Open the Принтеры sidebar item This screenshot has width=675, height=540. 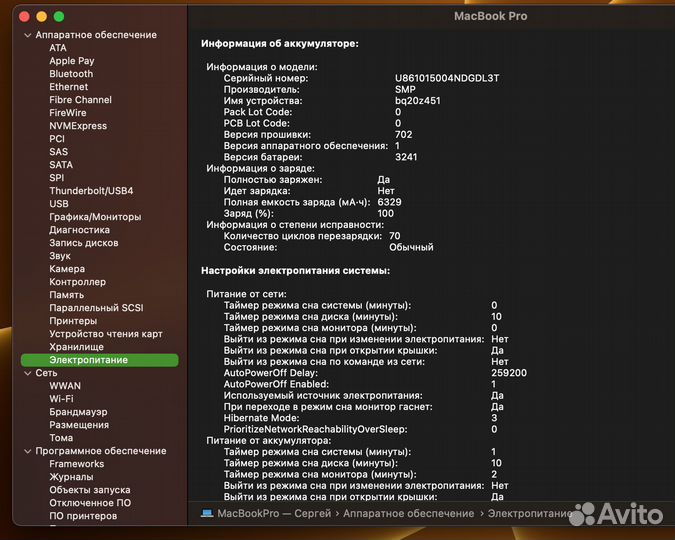coord(73,321)
